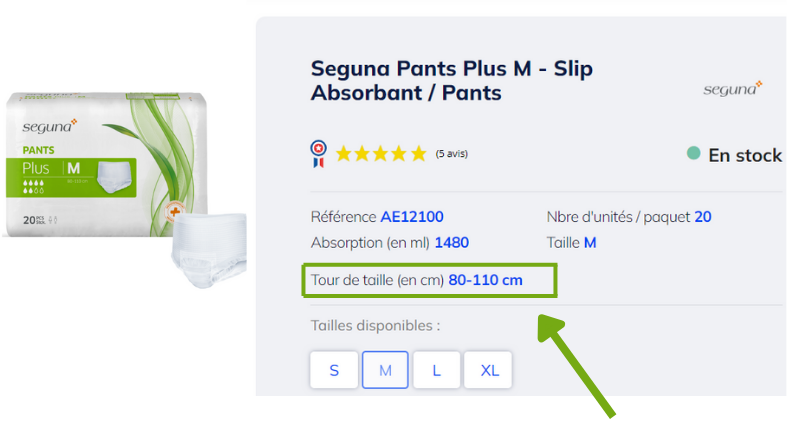
Task: Open the 5 avis reviews link
Action: pyautogui.click(x=452, y=154)
